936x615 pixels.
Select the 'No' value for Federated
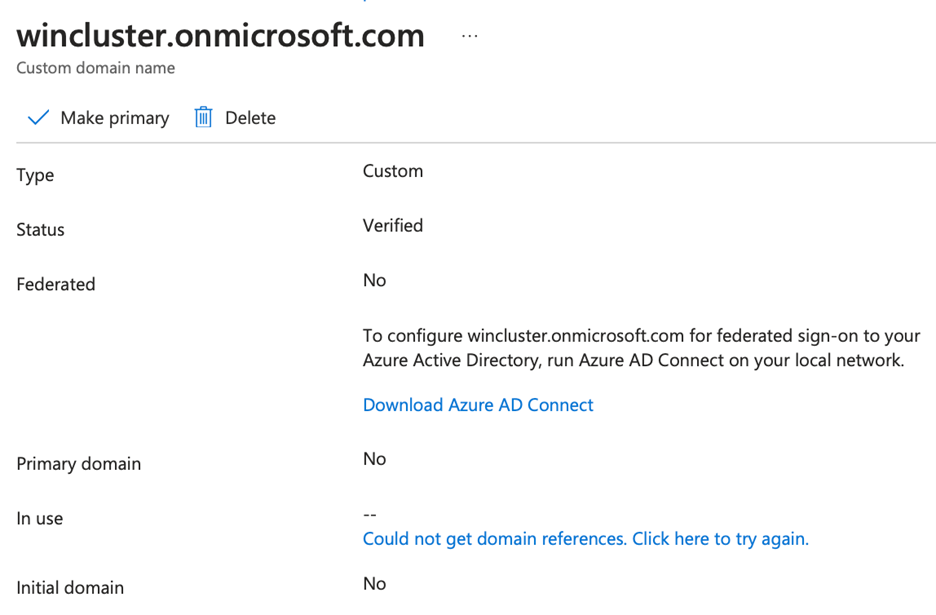(x=374, y=281)
